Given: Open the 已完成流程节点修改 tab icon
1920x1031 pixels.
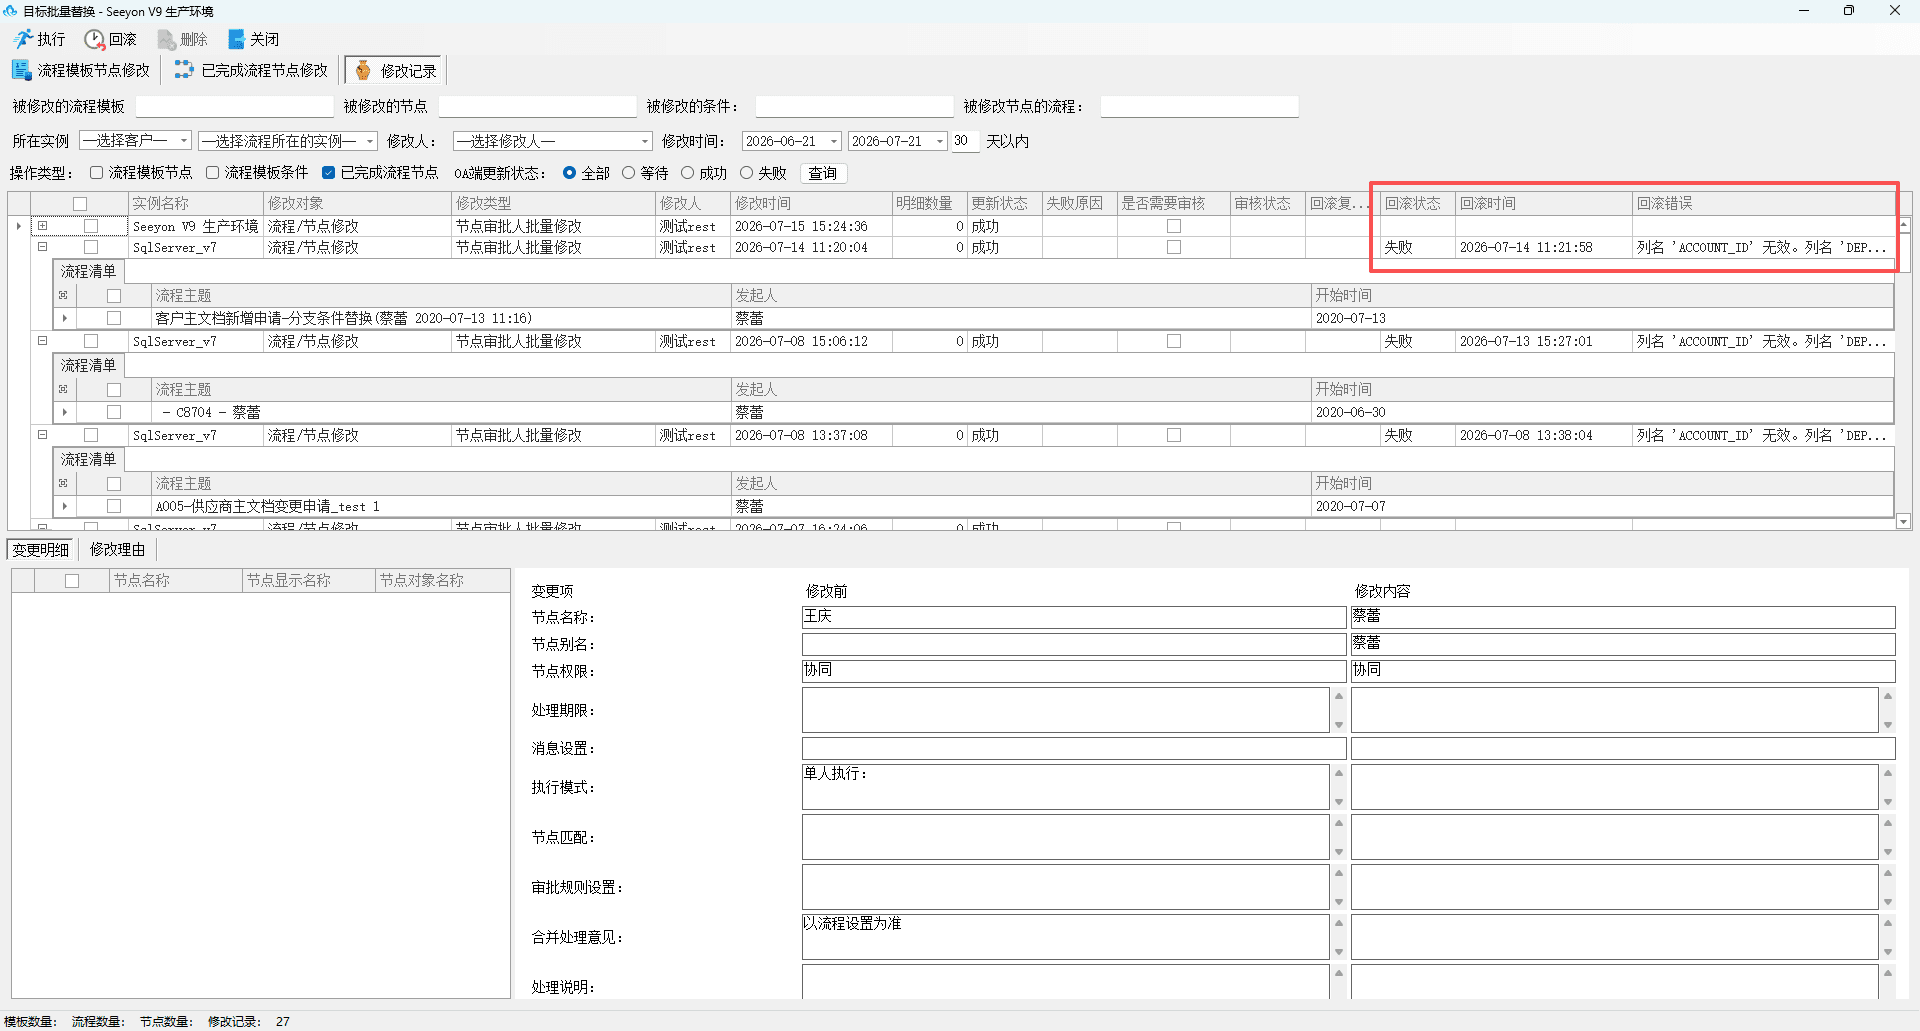Looking at the screenshot, I should [184, 70].
